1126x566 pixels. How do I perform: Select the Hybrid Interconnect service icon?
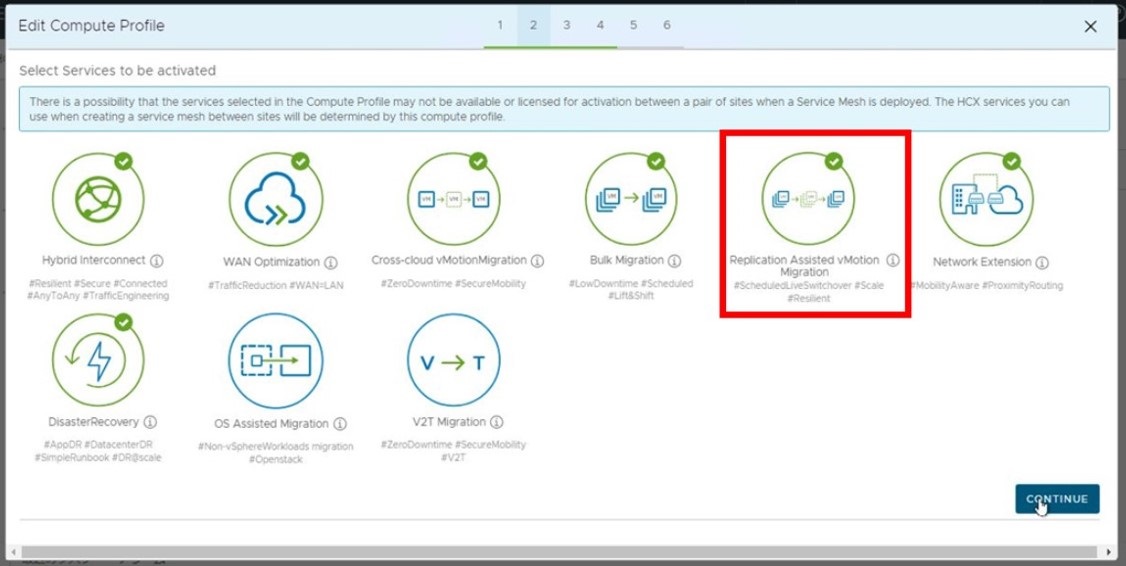pos(98,199)
